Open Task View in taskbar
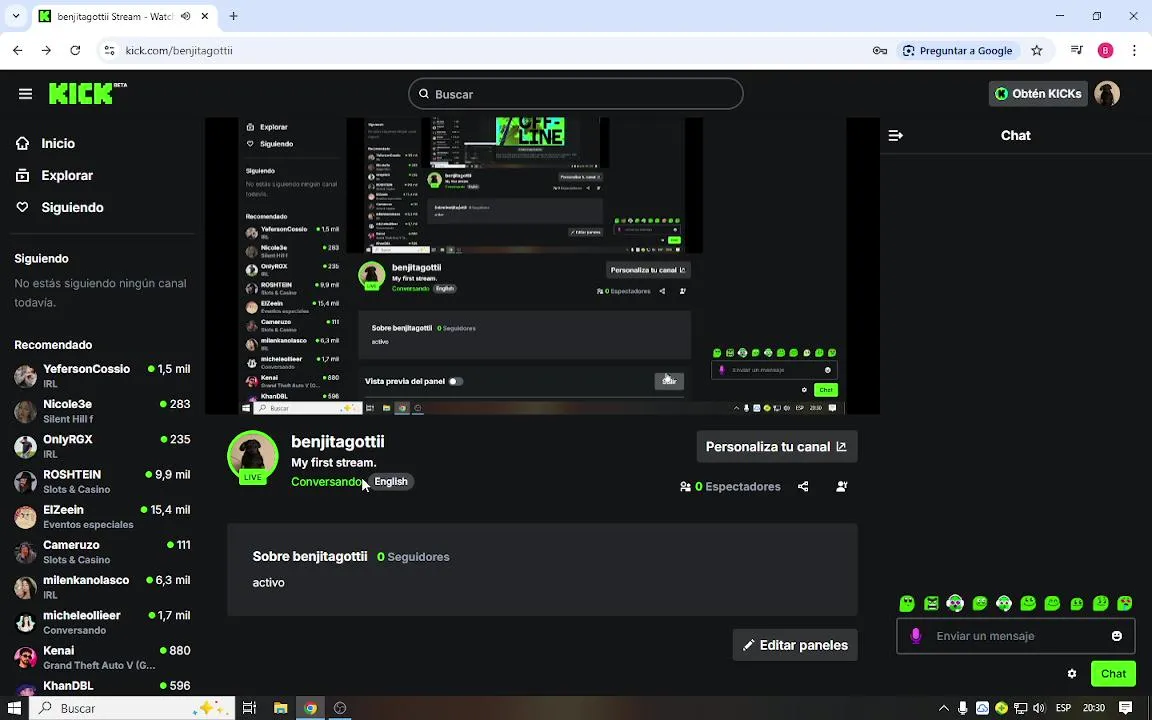Viewport: 1152px width, 720px height. [x=249, y=708]
